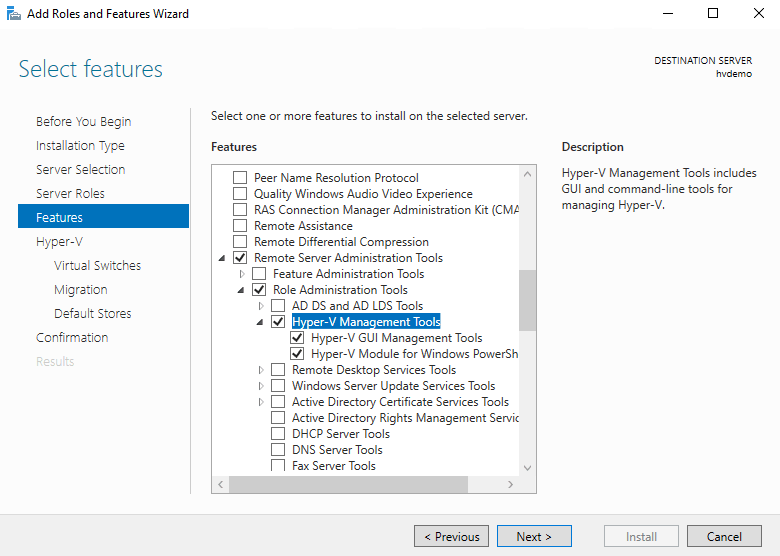Jump to the Confirmation step
This screenshot has width=780, height=556.
point(72,337)
